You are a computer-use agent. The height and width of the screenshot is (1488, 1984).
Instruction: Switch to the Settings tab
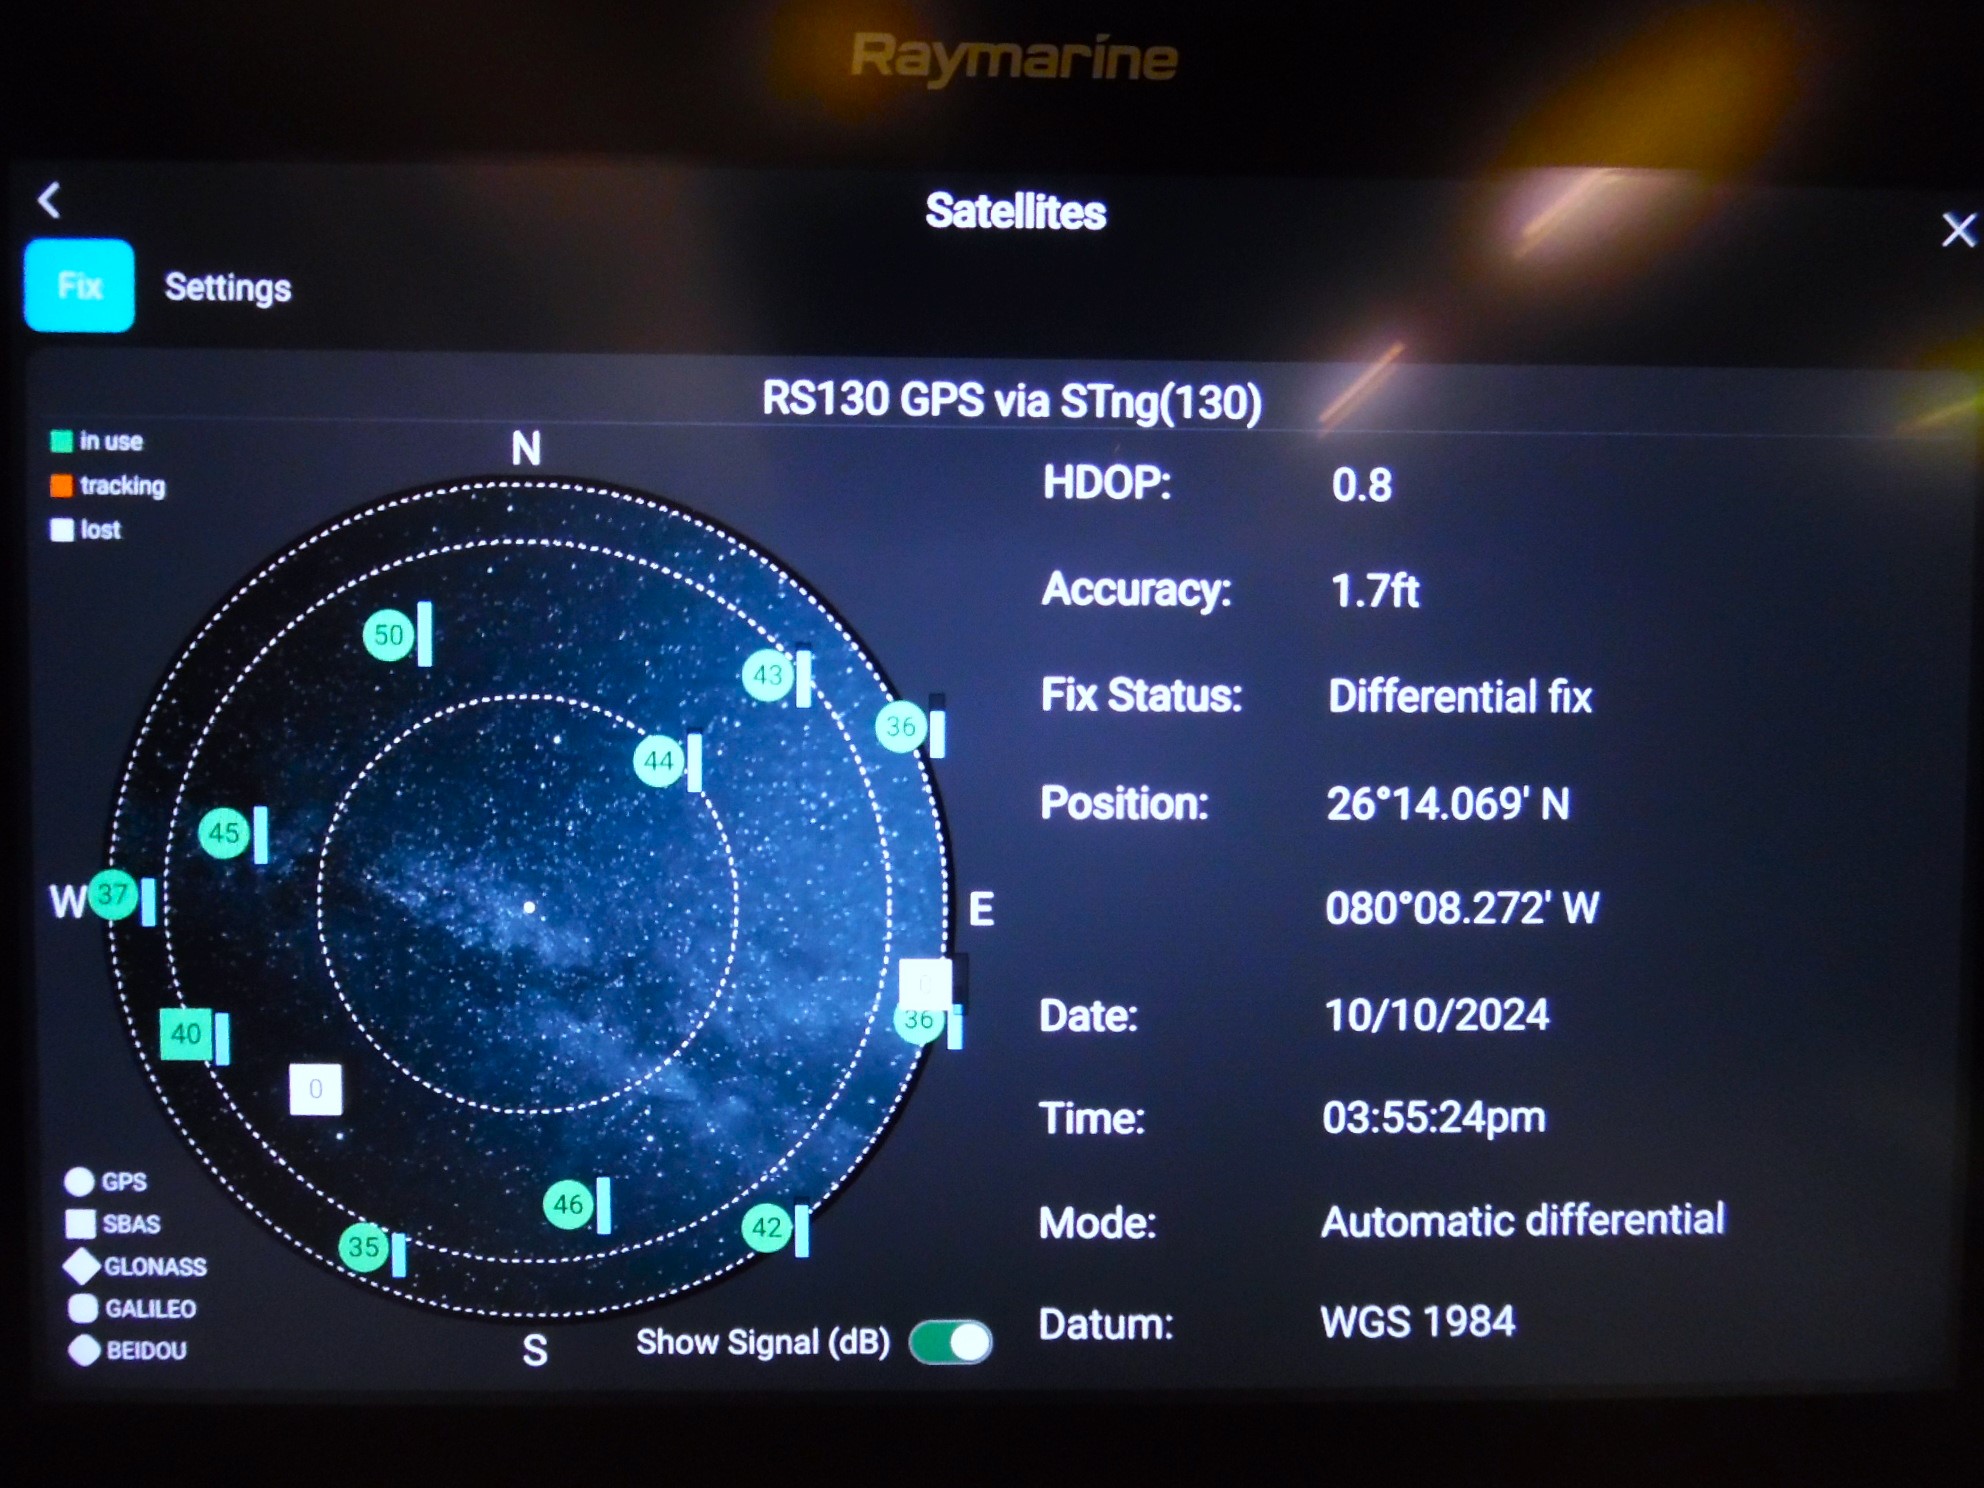tap(228, 288)
